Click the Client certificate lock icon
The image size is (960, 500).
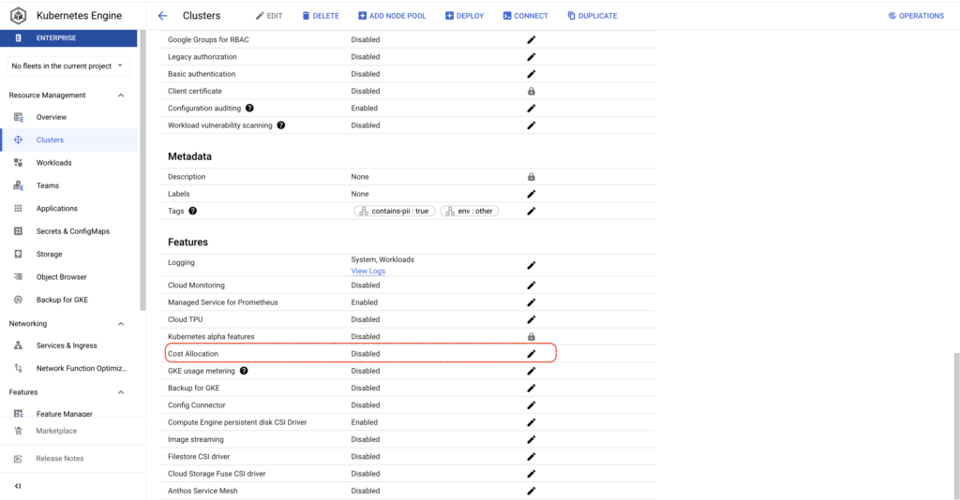click(531, 91)
